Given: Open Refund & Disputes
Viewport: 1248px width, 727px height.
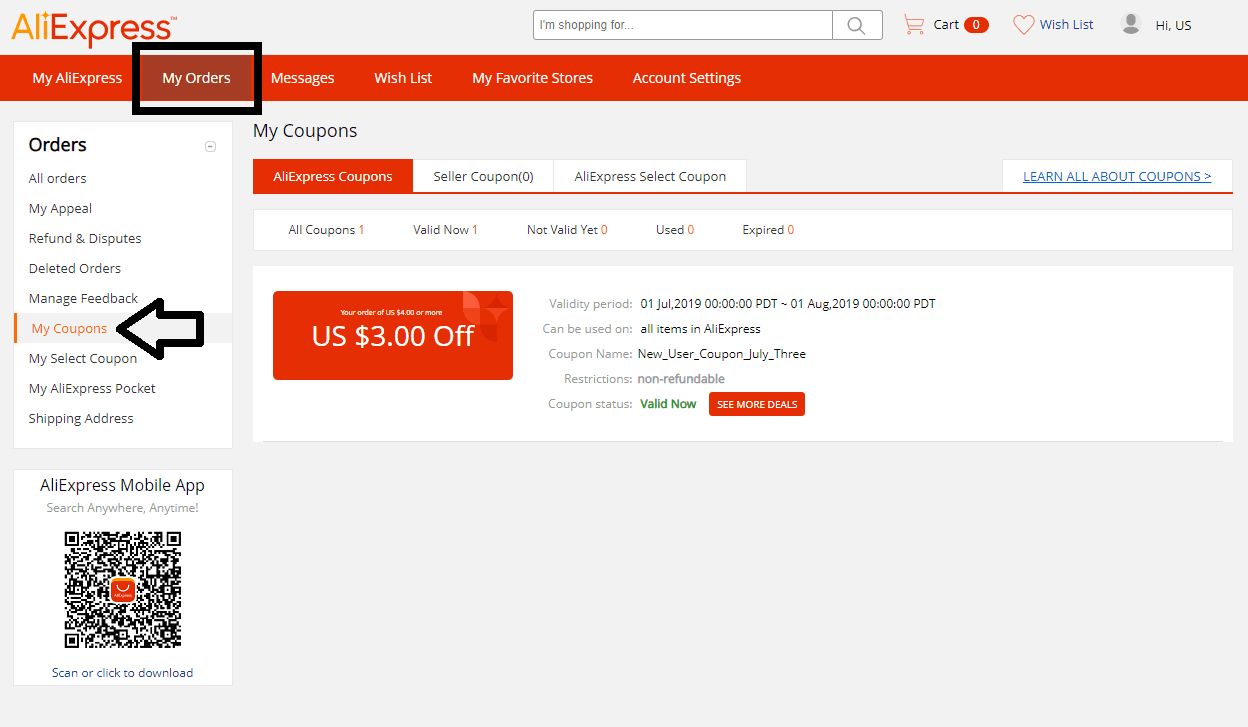Looking at the screenshot, I should click(85, 238).
